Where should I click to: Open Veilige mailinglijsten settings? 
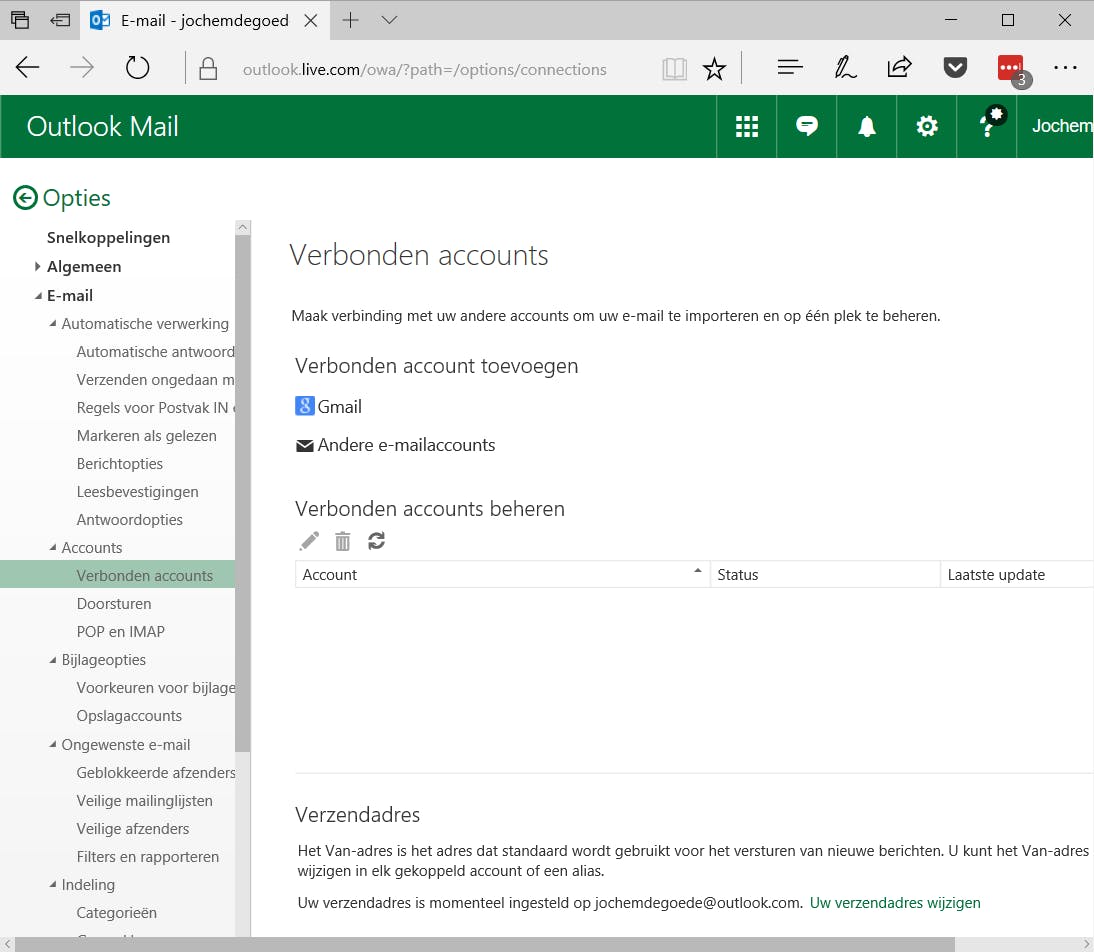pos(144,801)
